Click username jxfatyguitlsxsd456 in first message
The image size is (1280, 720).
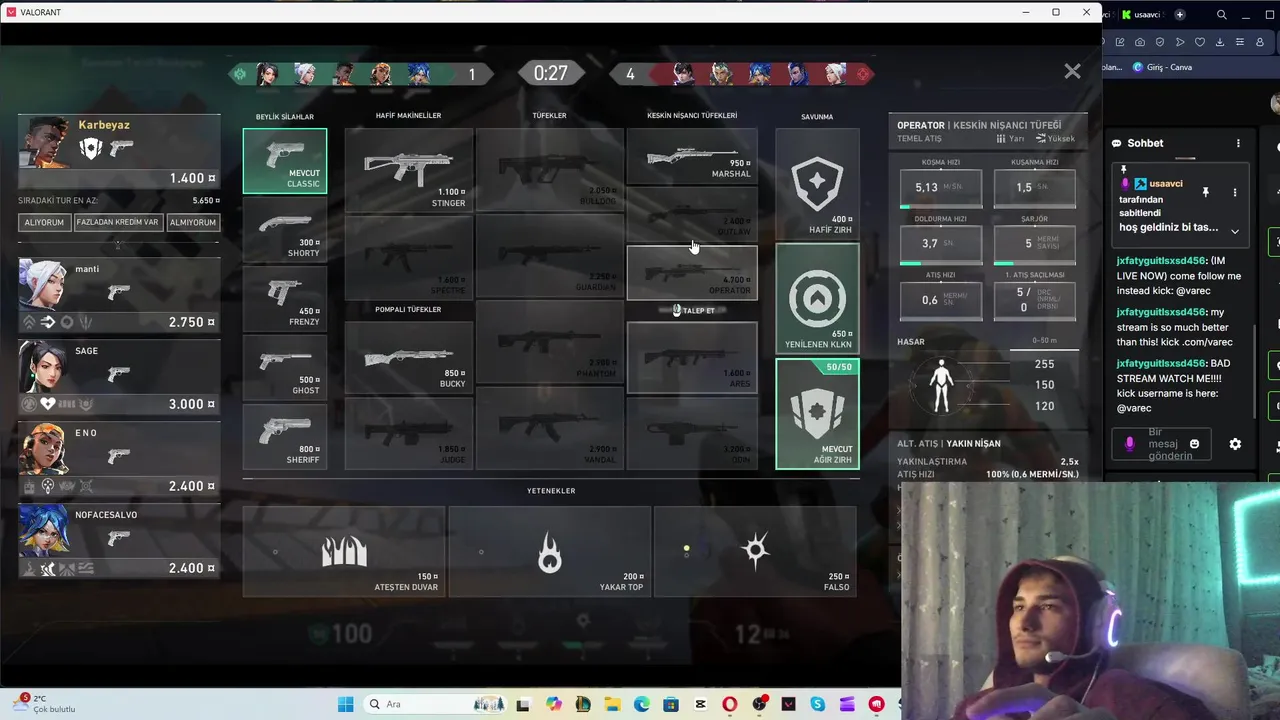[x=1161, y=261]
